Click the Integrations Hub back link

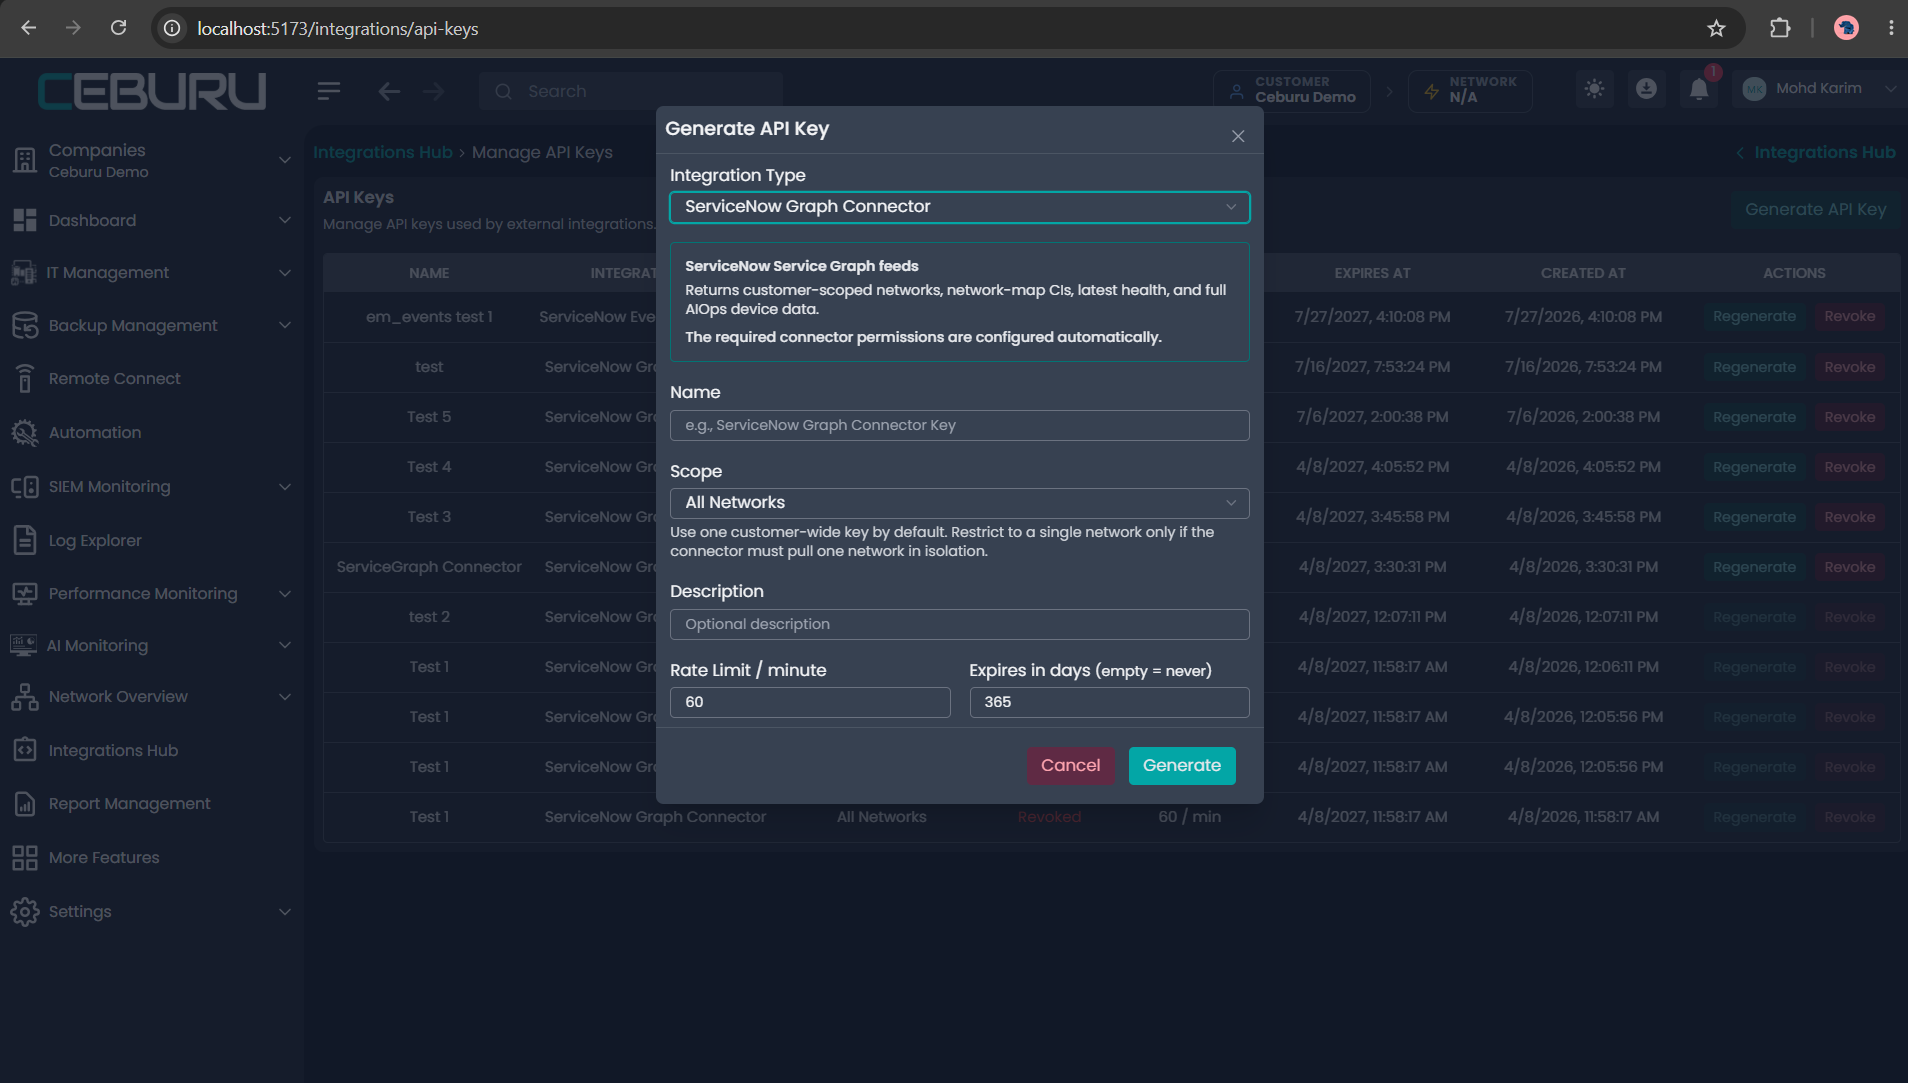pos(1816,152)
